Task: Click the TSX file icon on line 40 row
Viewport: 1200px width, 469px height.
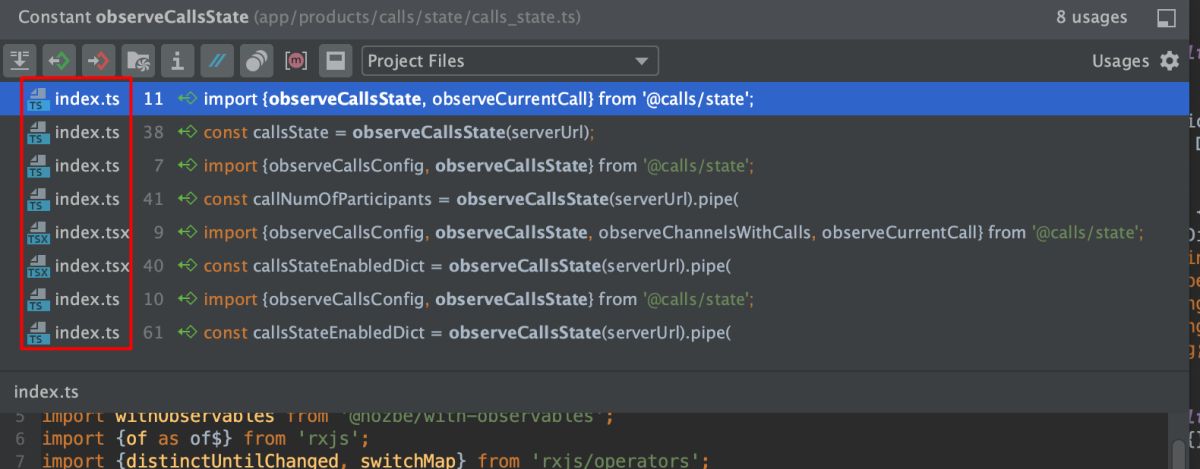Action: [x=38, y=265]
